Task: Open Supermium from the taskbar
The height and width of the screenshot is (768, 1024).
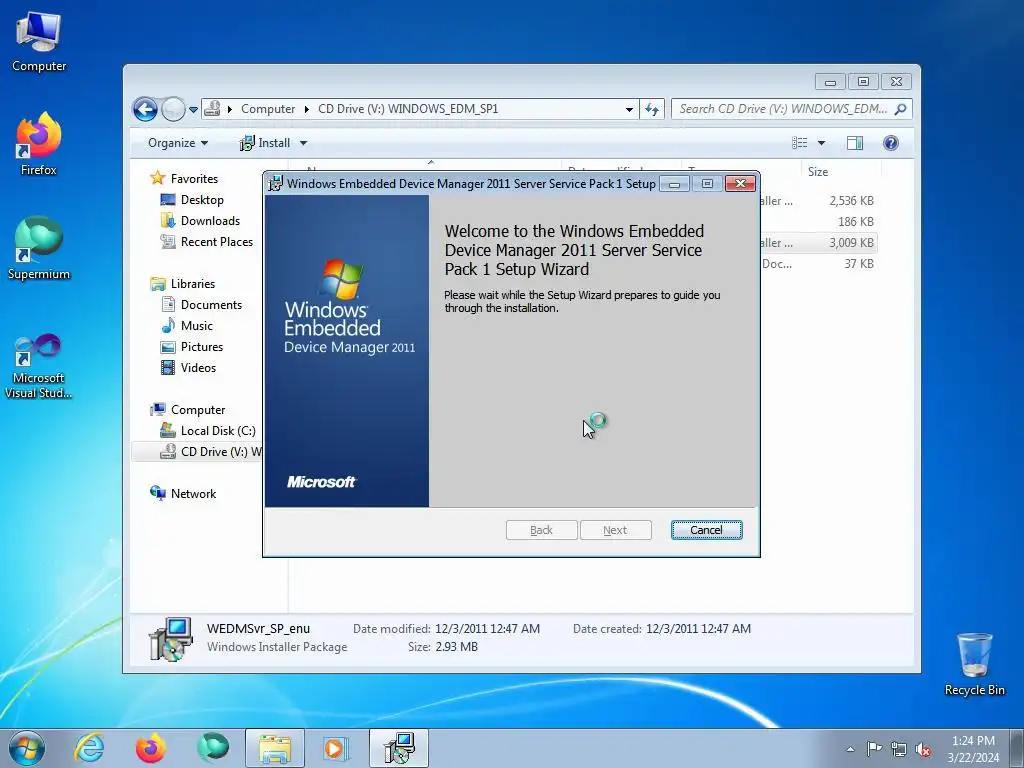Action: 213,748
